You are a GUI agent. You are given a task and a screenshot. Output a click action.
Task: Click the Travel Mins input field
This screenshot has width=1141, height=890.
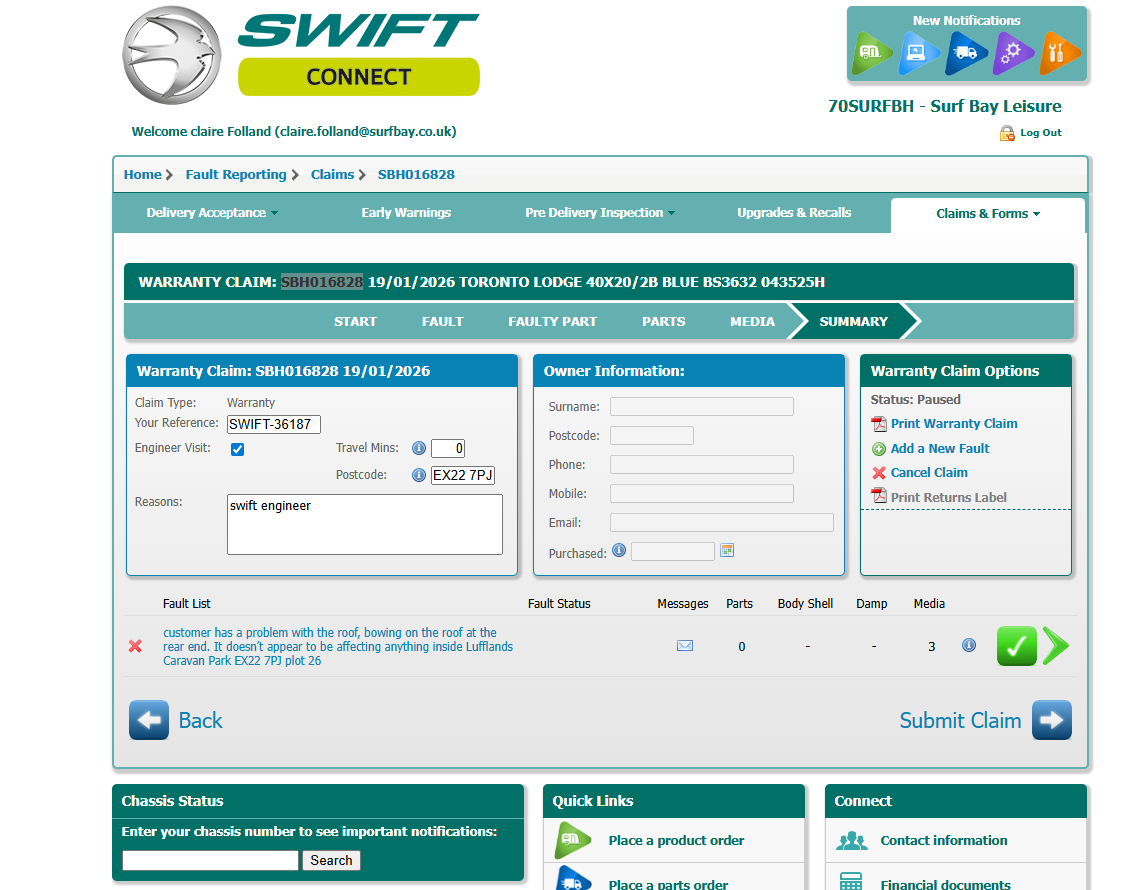point(448,448)
